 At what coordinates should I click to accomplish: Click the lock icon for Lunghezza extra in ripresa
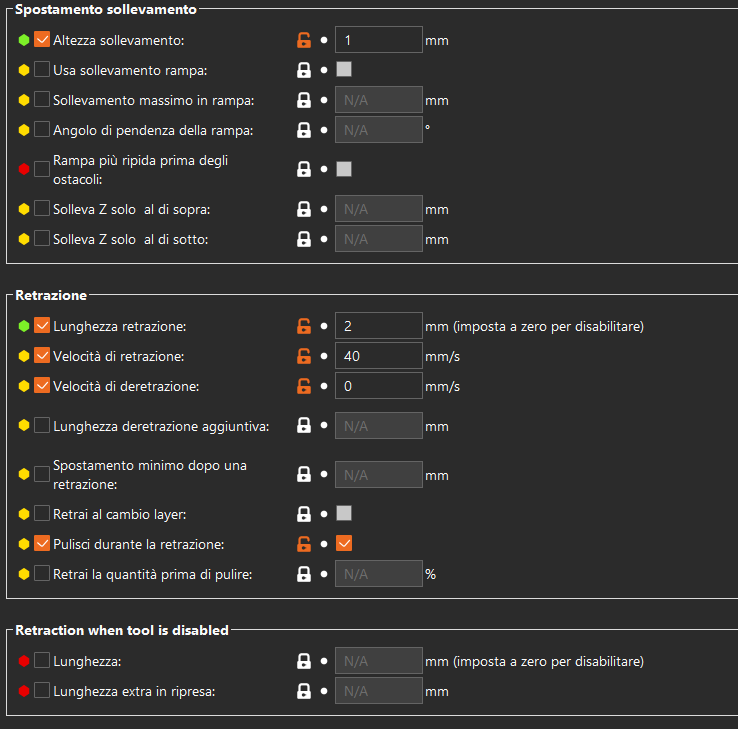click(x=304, y=691)
